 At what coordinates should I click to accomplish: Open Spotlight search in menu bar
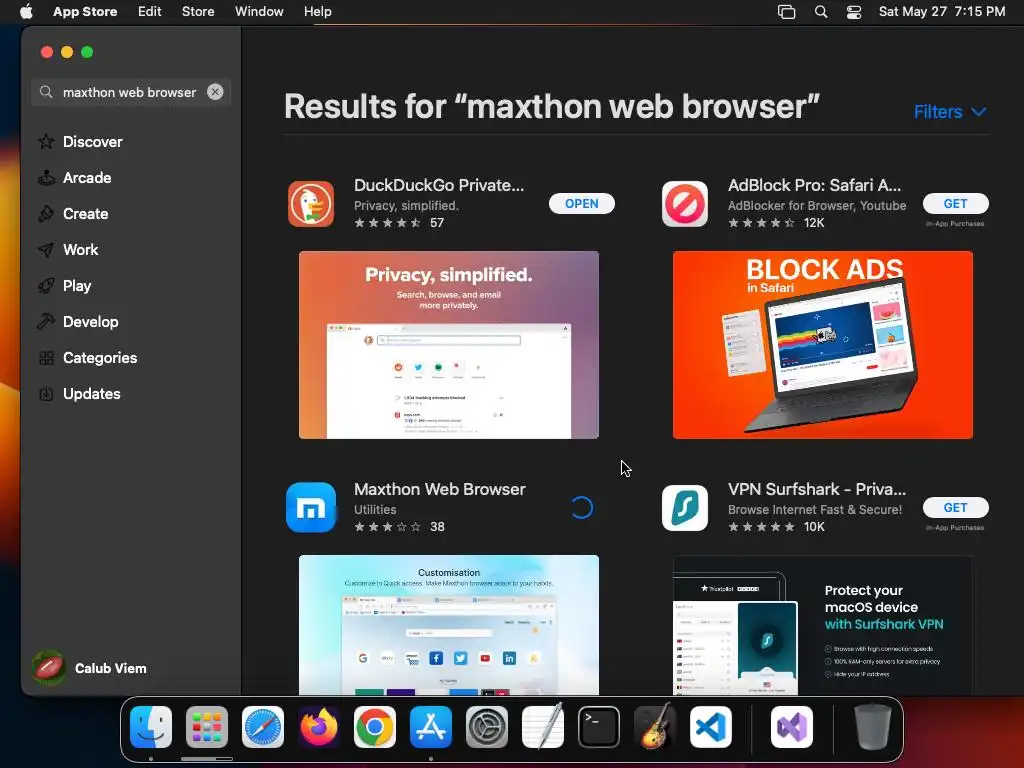tap(821, 12)
